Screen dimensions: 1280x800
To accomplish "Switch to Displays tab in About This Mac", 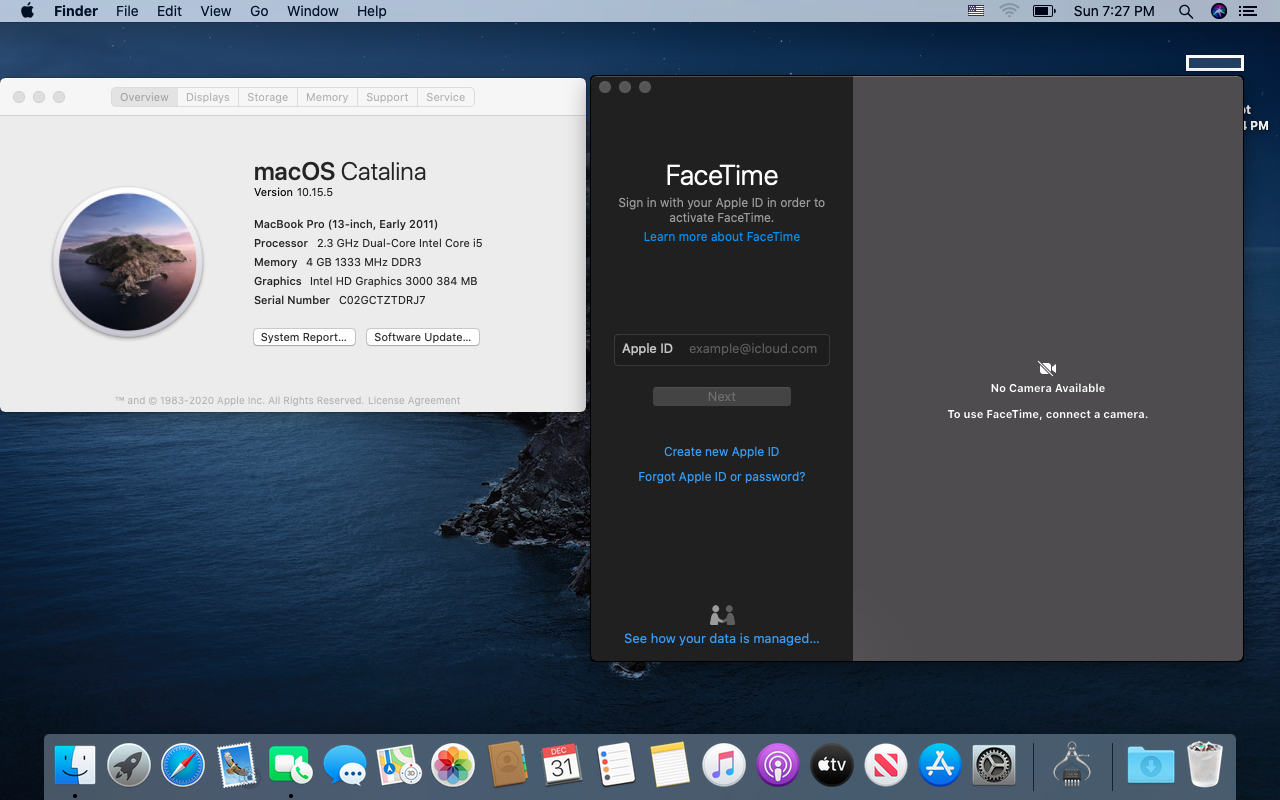I will (208, 97).
